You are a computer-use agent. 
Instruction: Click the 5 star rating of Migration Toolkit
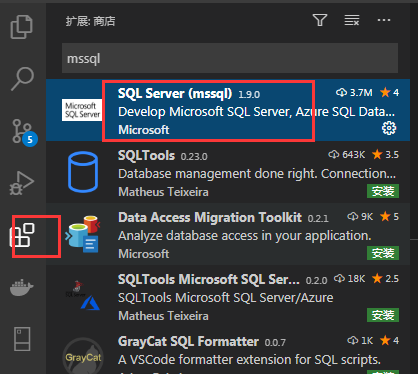point(389,217)
